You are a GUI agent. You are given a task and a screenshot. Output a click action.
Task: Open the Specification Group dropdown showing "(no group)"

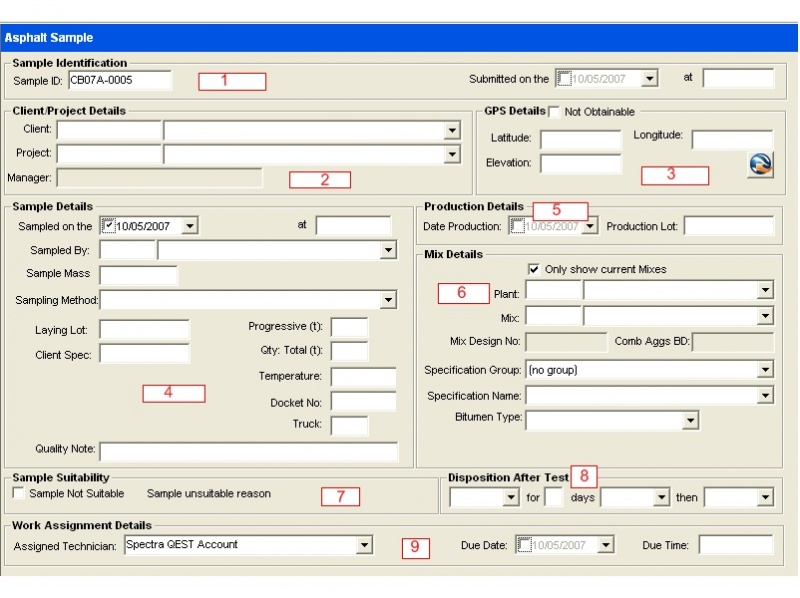click(765, 369)
